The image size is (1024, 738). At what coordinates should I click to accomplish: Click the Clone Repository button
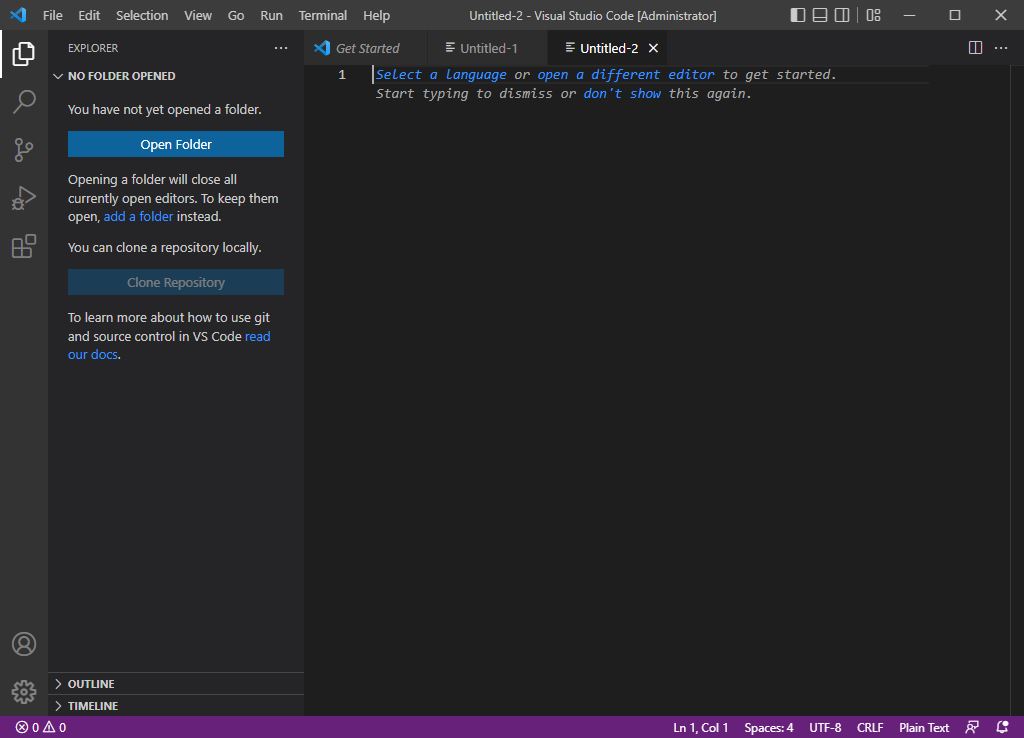coord(176,282)
